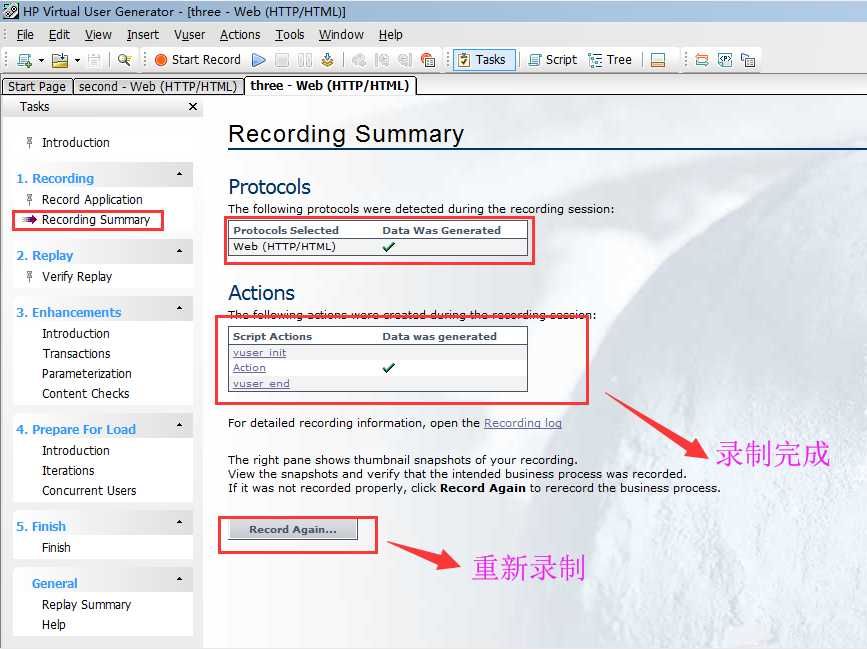Open the Transactions task
This screenshot has height=649, width=867.
pos(76,354)
